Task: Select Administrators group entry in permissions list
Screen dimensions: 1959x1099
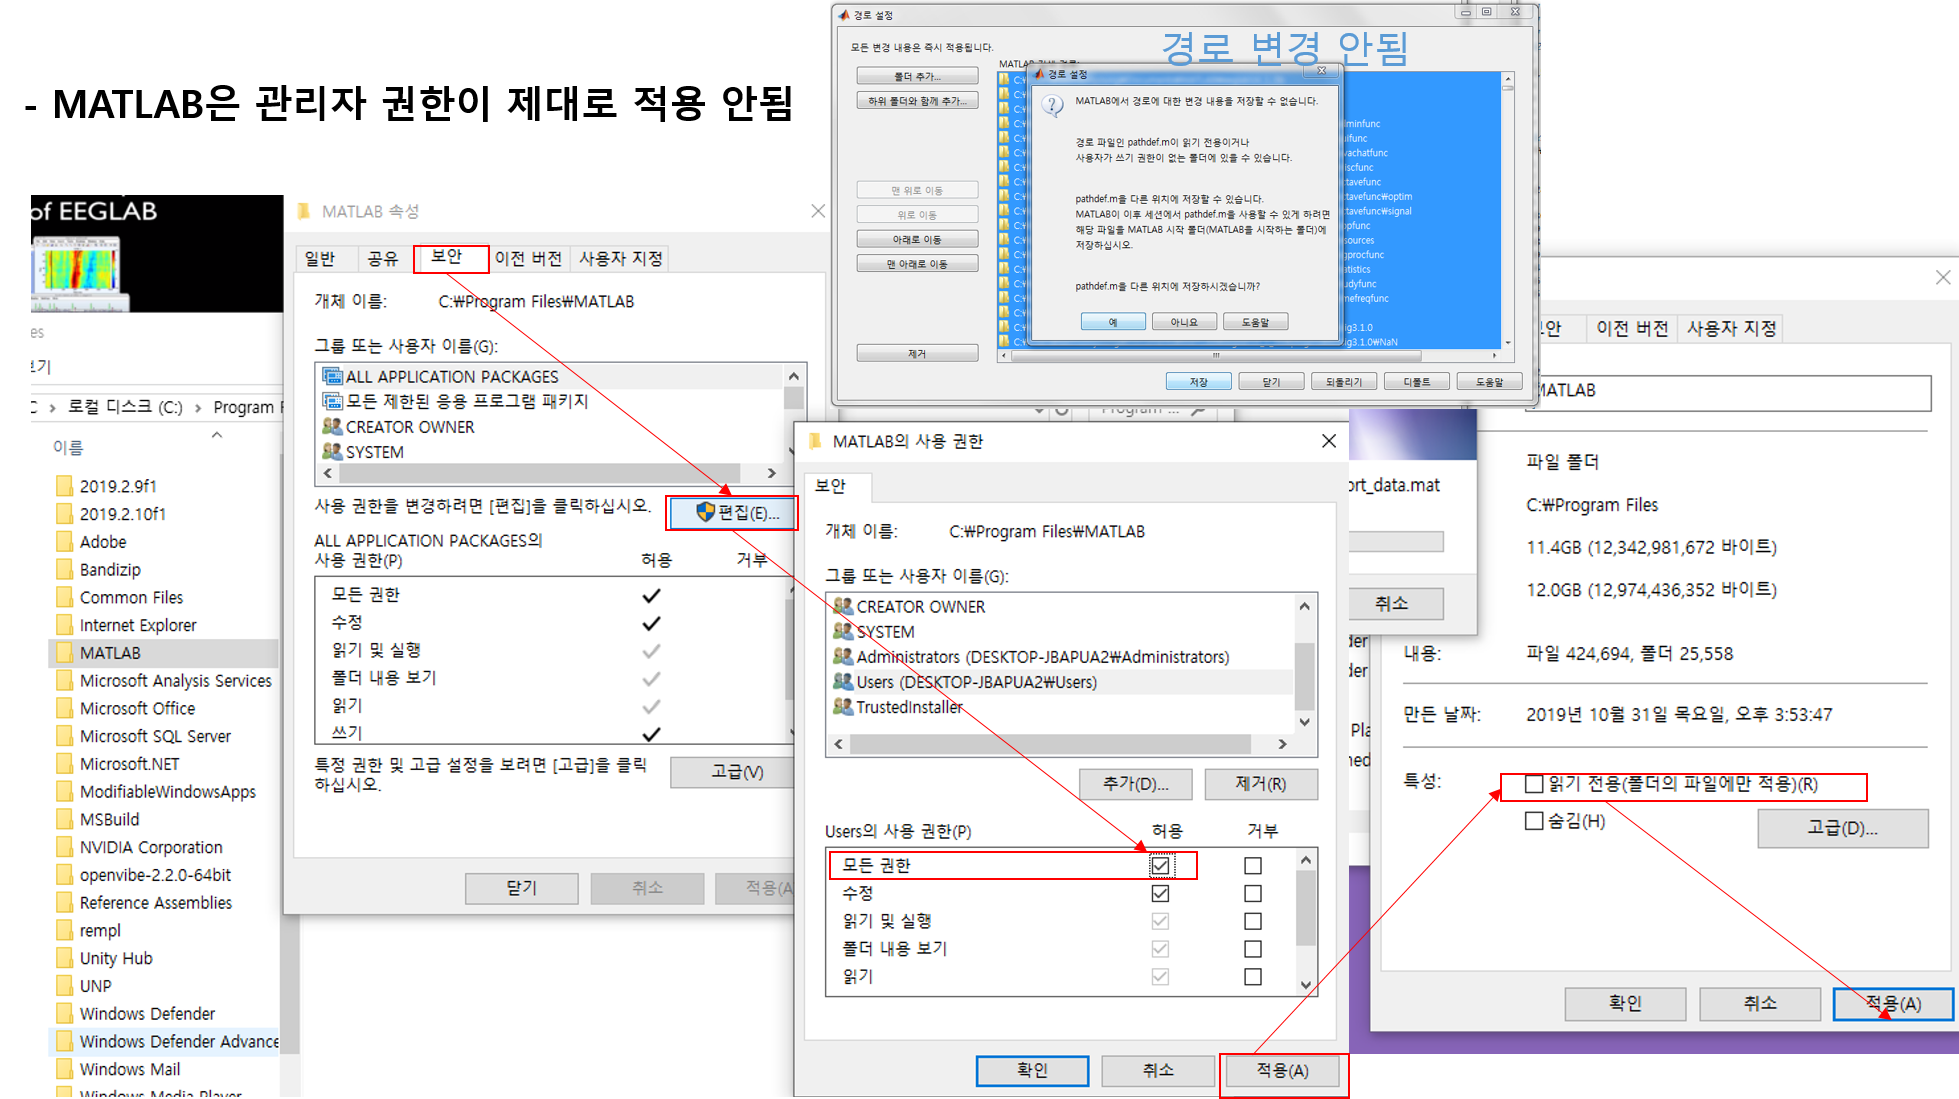Action: [1041, 657]
